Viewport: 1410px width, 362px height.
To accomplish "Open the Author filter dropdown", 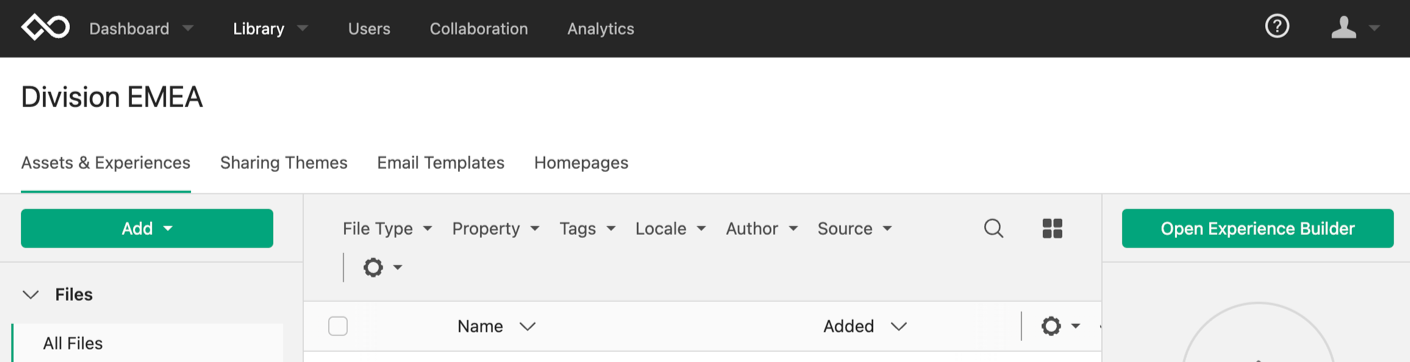I will pos(762,228).
